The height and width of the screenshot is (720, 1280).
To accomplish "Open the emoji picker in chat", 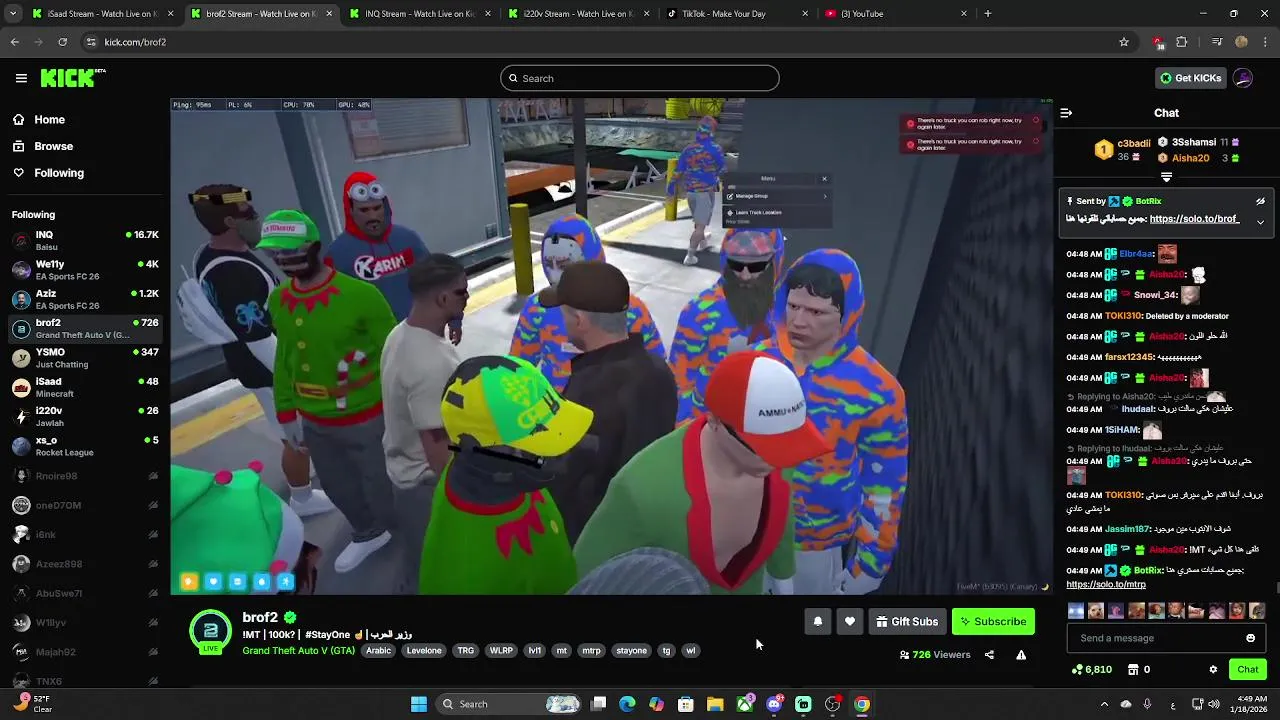I will [1250, 638].
